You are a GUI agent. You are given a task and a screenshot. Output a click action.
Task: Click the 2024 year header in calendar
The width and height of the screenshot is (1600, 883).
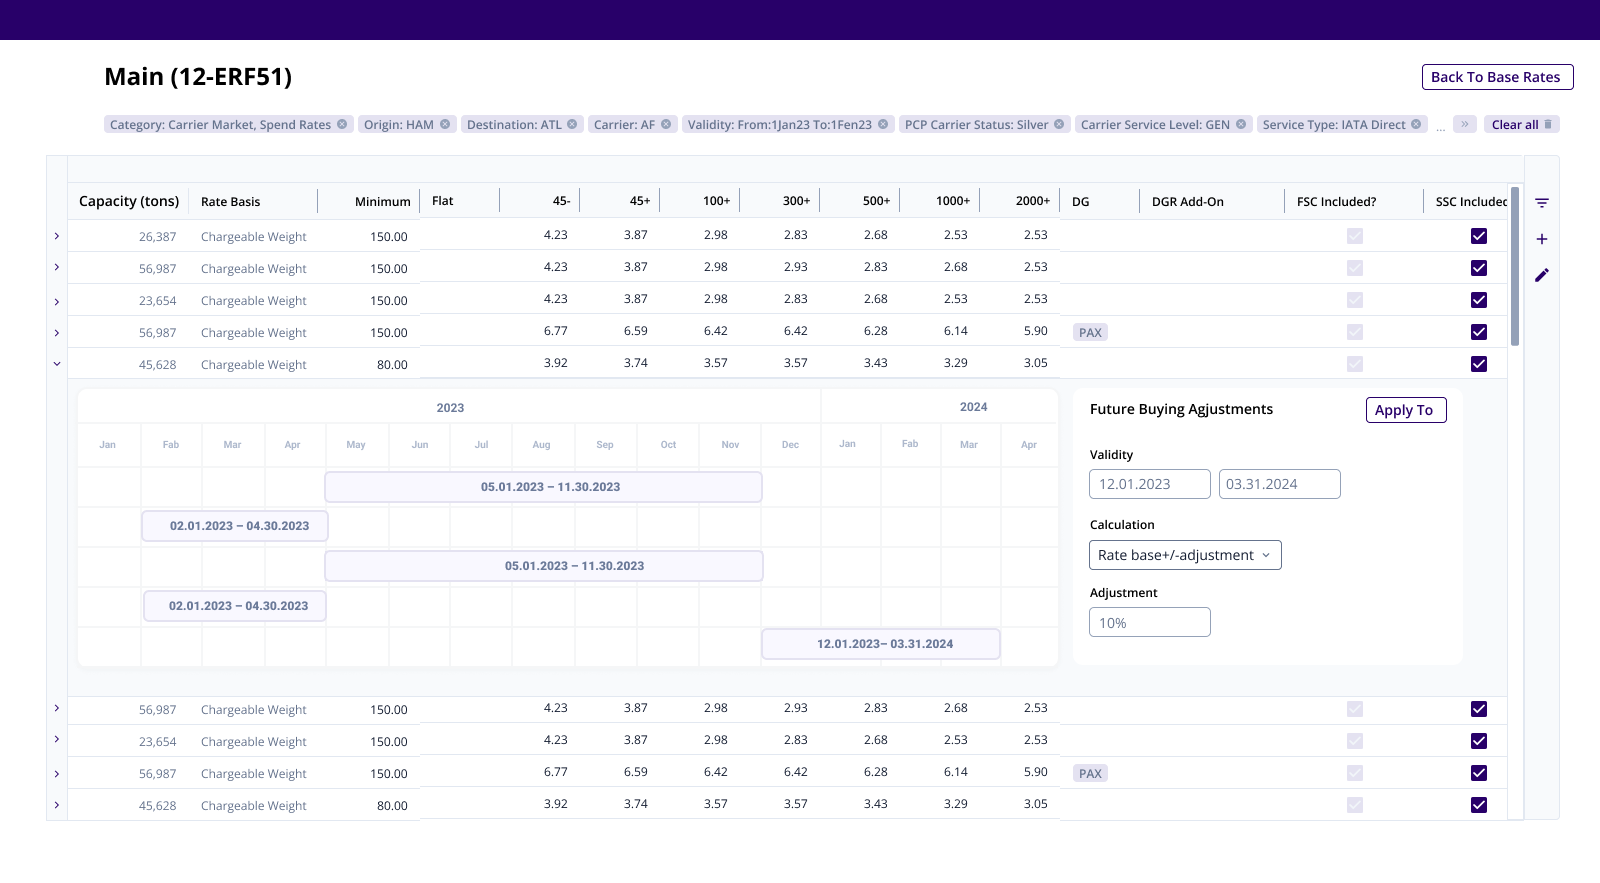coord(974,407)
